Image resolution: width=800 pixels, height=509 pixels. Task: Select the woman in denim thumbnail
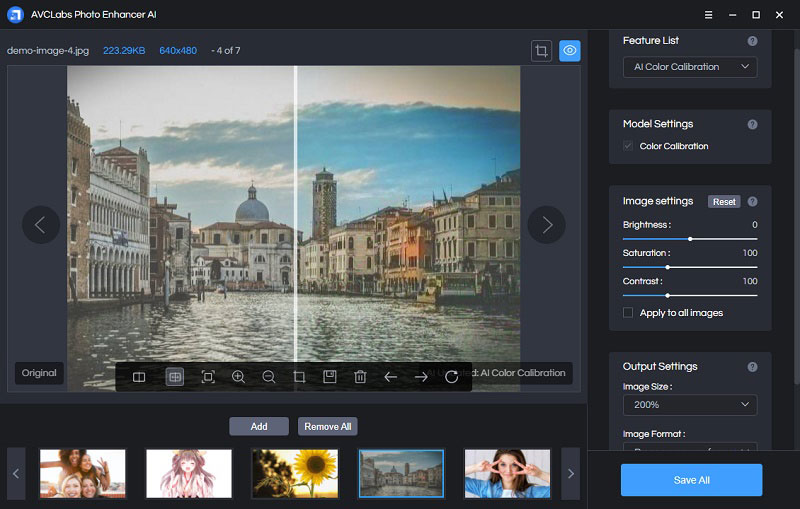(507, 473)
